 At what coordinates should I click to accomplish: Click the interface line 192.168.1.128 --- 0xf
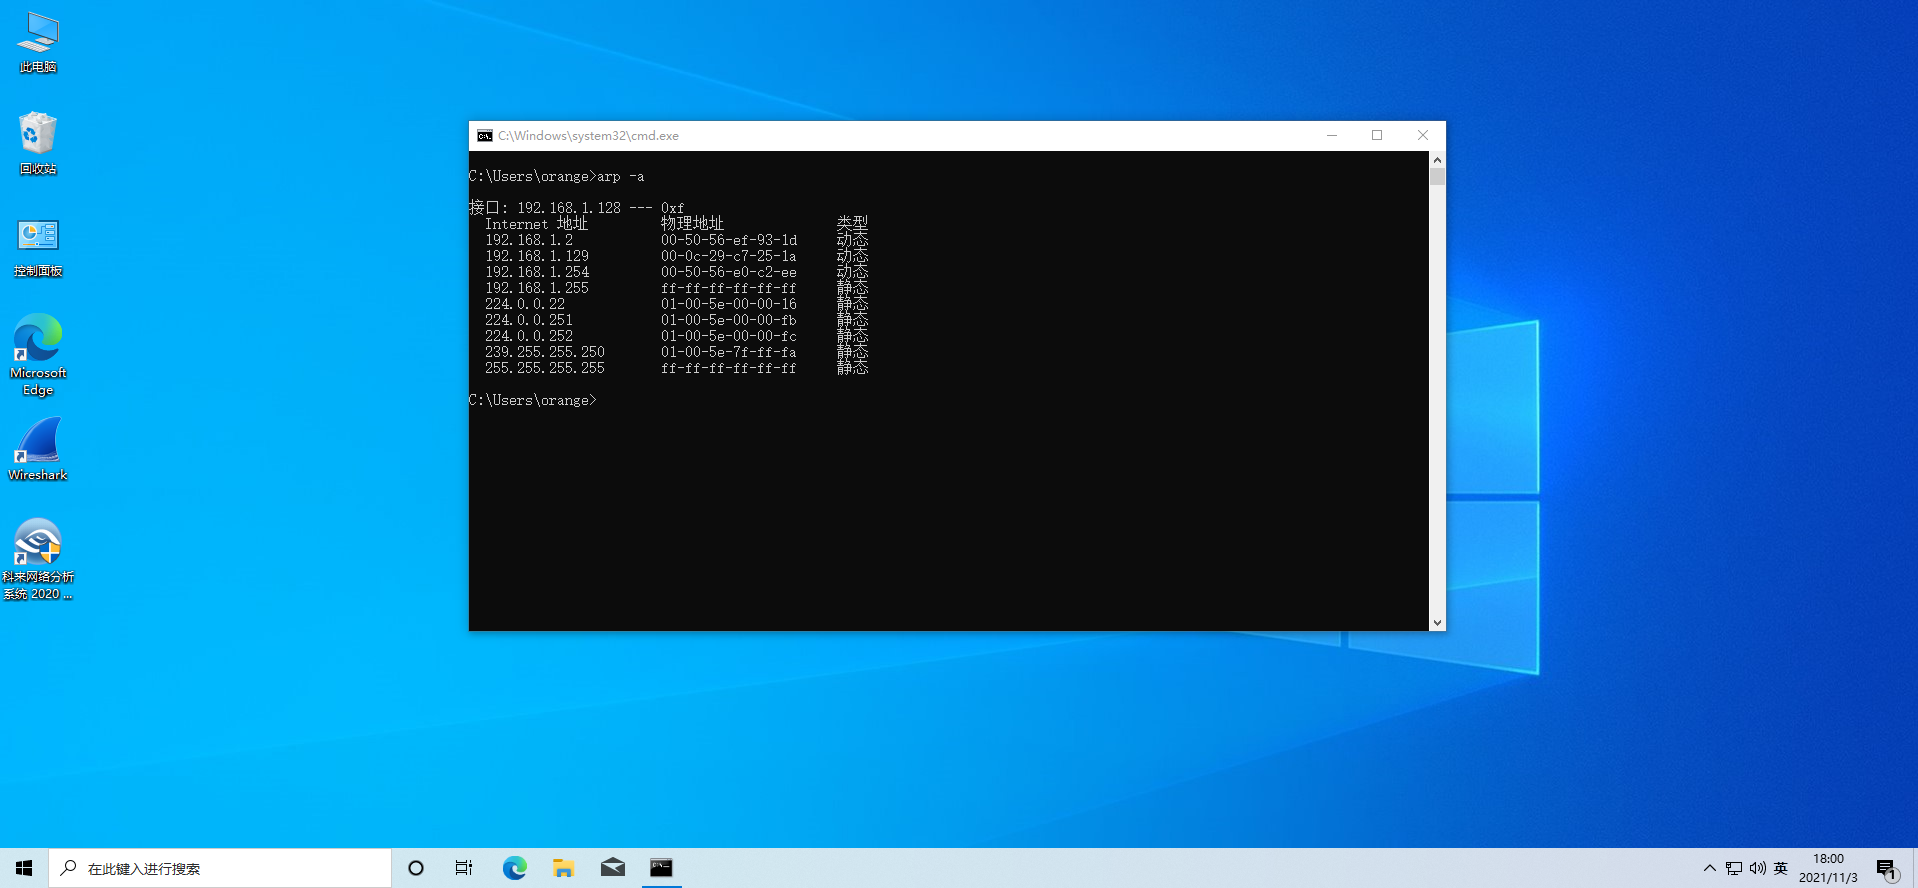point(577,208)
